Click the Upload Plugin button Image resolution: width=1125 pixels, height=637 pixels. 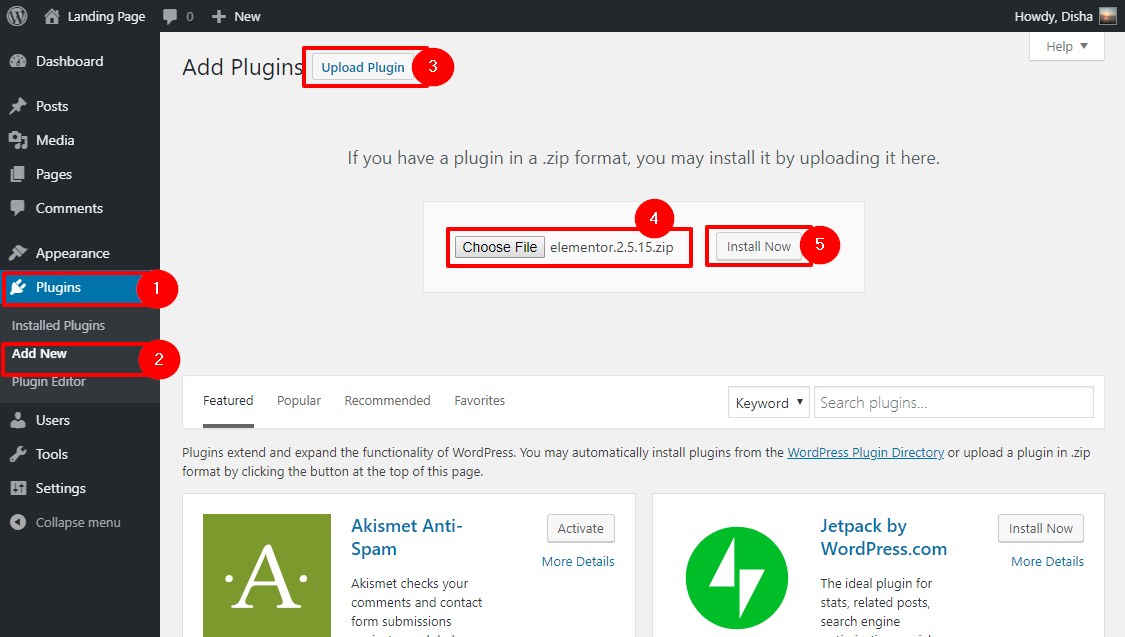pos(363,67)
